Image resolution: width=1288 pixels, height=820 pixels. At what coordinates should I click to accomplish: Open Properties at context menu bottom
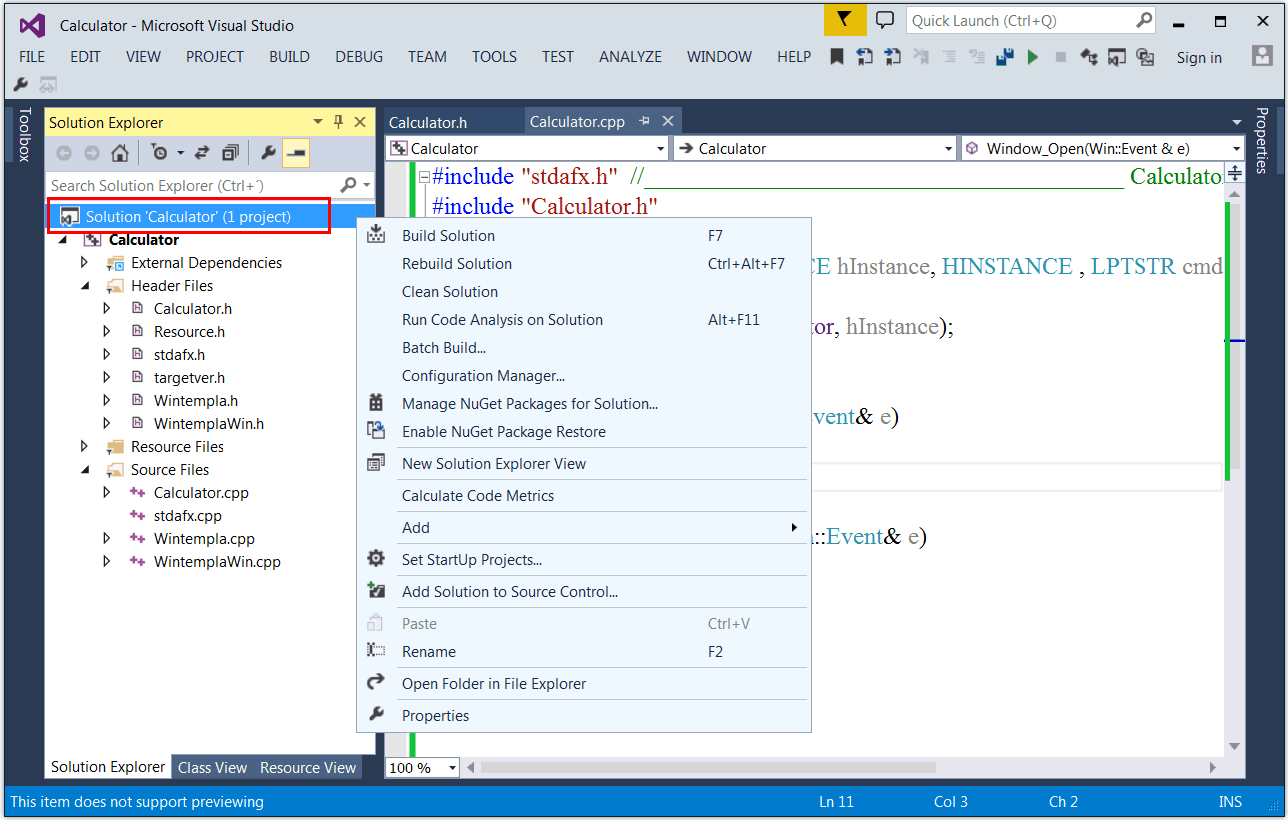[583, 716]
